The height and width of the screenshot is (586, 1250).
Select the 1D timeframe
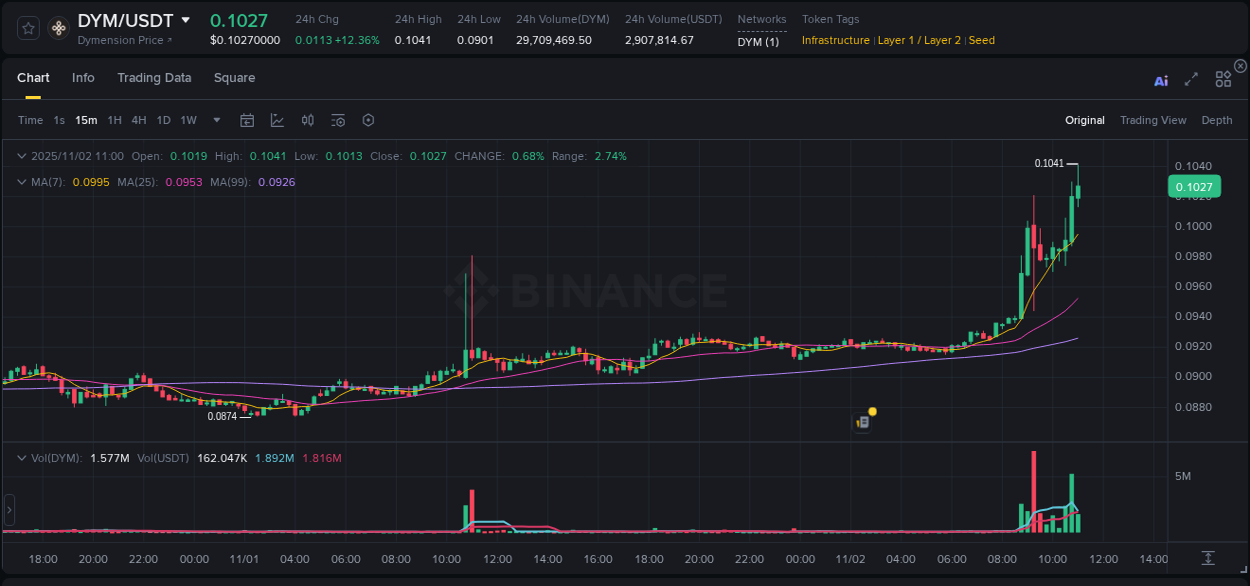click(x=163, y=120)
